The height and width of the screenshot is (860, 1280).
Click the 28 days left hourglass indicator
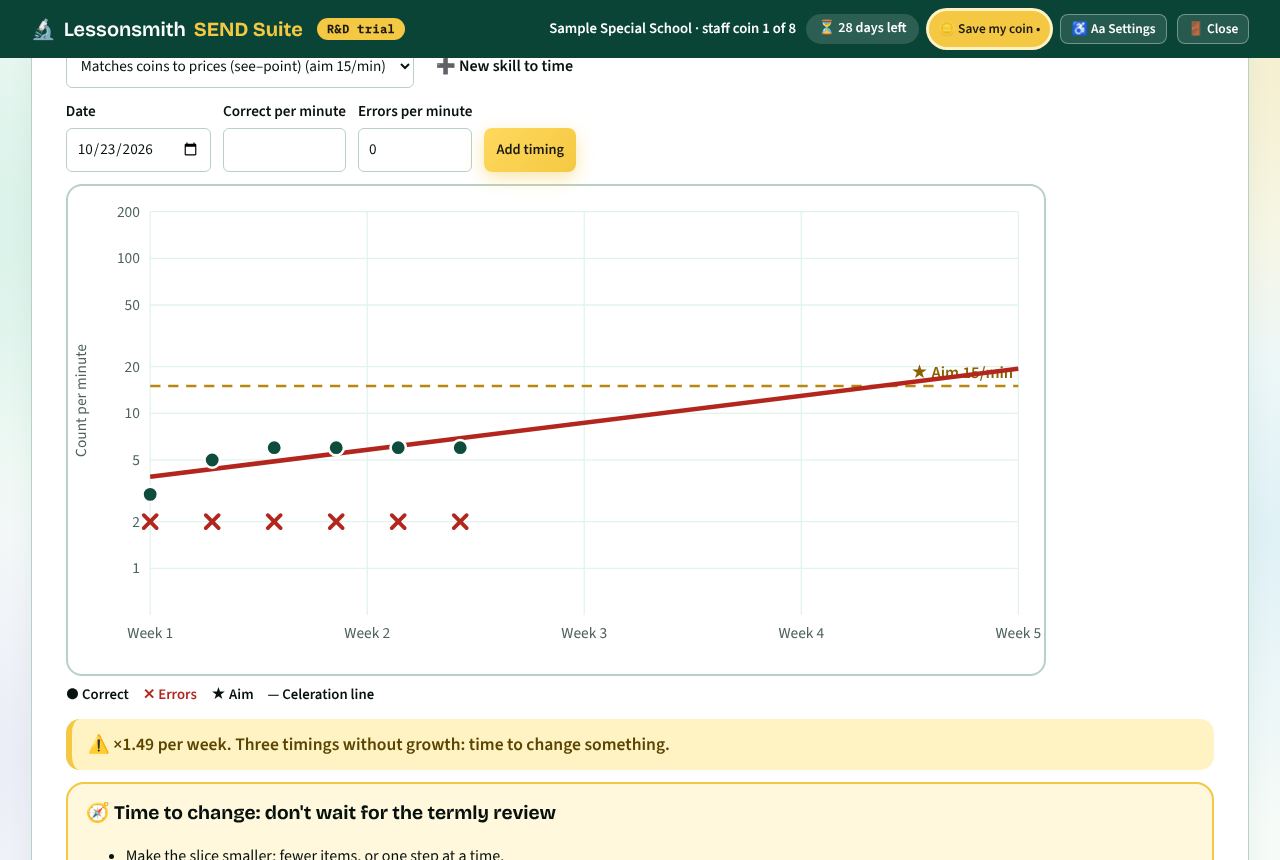click(862, 28)
